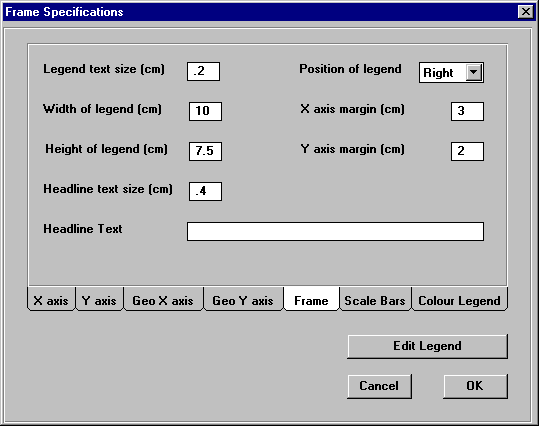Cancel the Frame Specifications dialog
539x426 pixels.
pos(379,386)
